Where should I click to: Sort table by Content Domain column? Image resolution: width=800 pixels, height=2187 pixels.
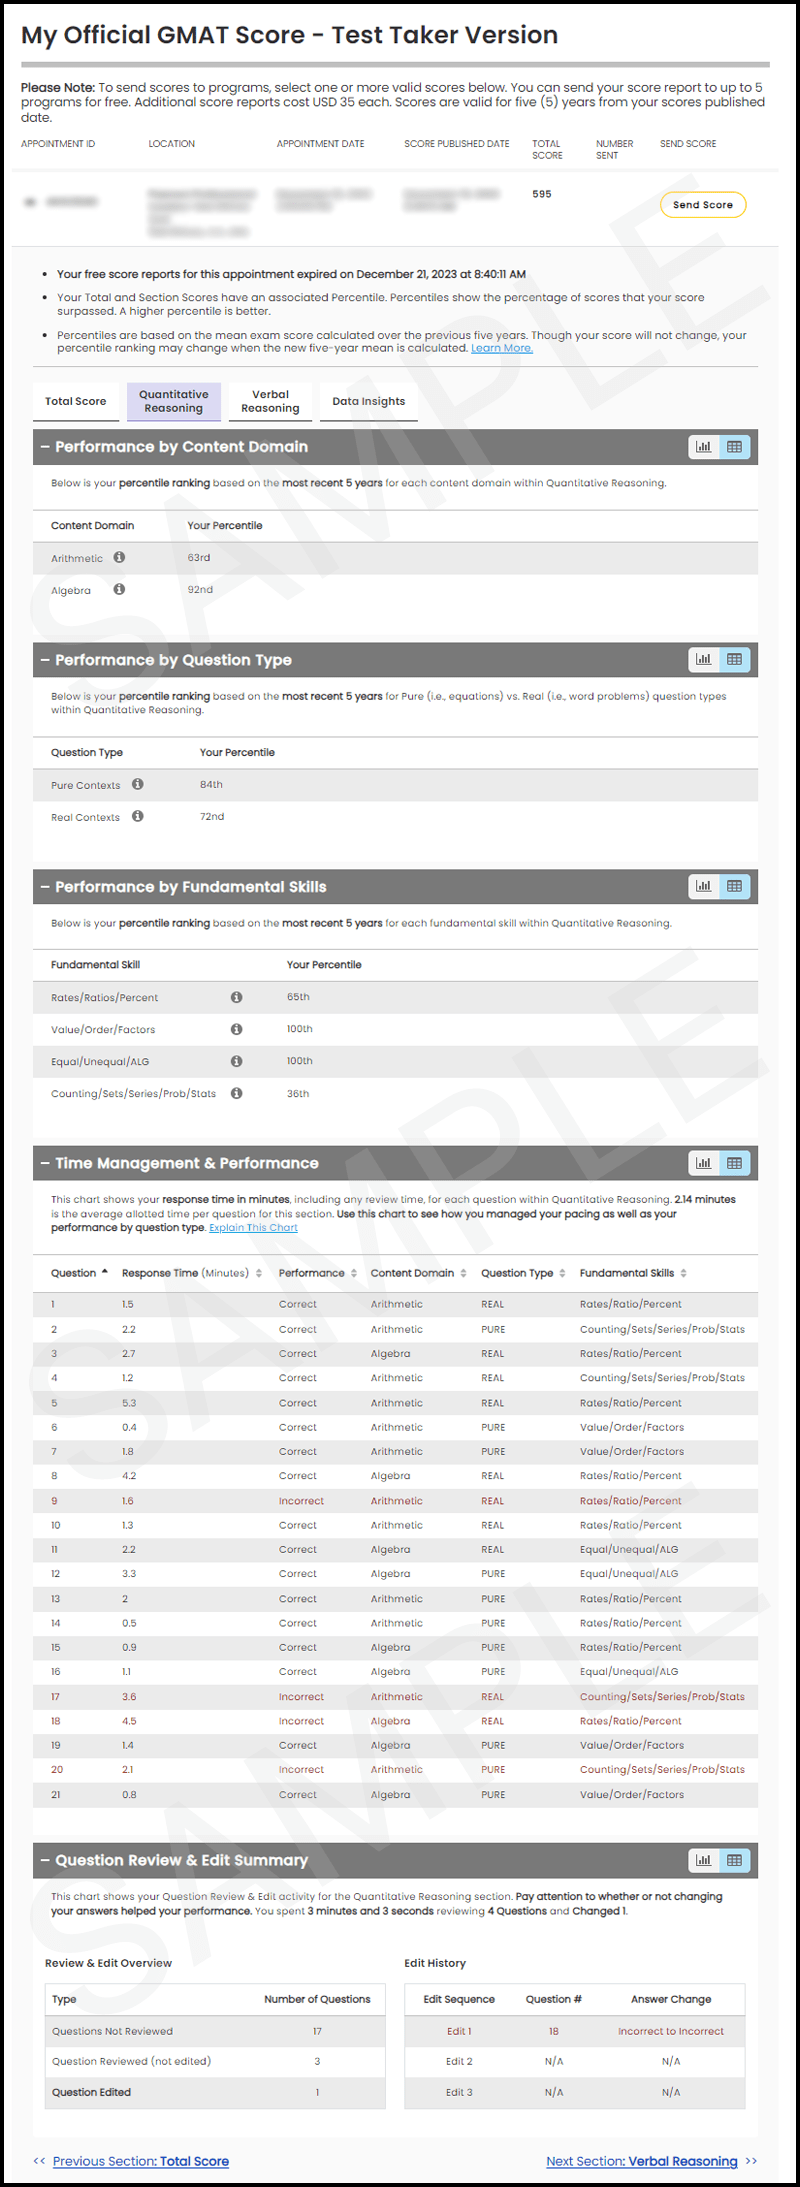tap(463, 1273)
